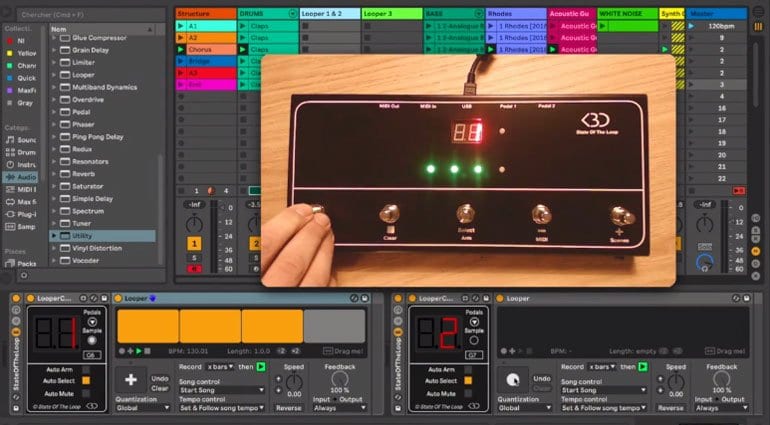This screenshot has height=425, width=770.
Task: Open the Max for Live category
Action: [x=21, y=201]
